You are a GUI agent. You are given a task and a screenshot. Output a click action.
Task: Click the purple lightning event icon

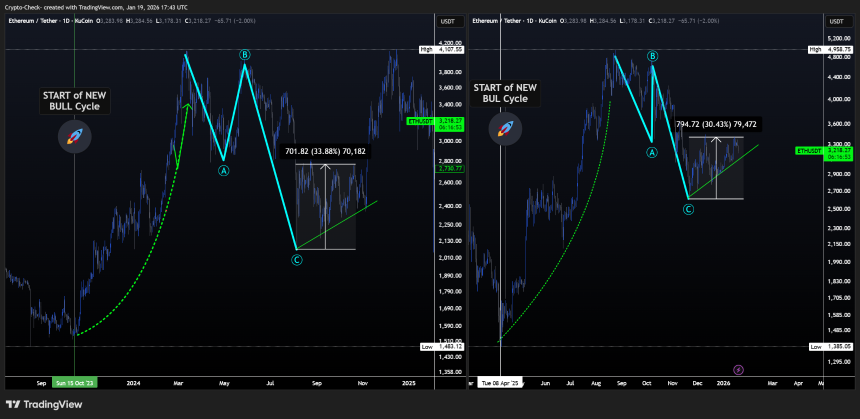coord(738,370)
